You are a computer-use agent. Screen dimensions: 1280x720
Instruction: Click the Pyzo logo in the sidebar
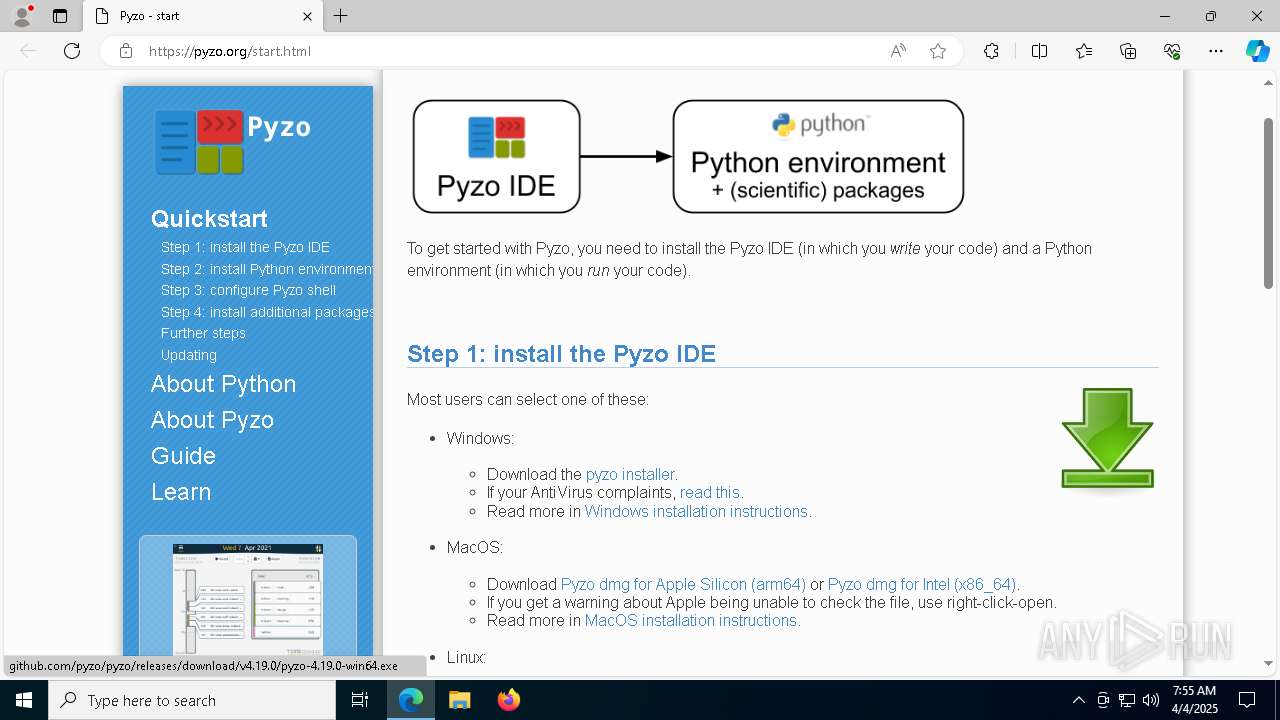pos(233,141)
